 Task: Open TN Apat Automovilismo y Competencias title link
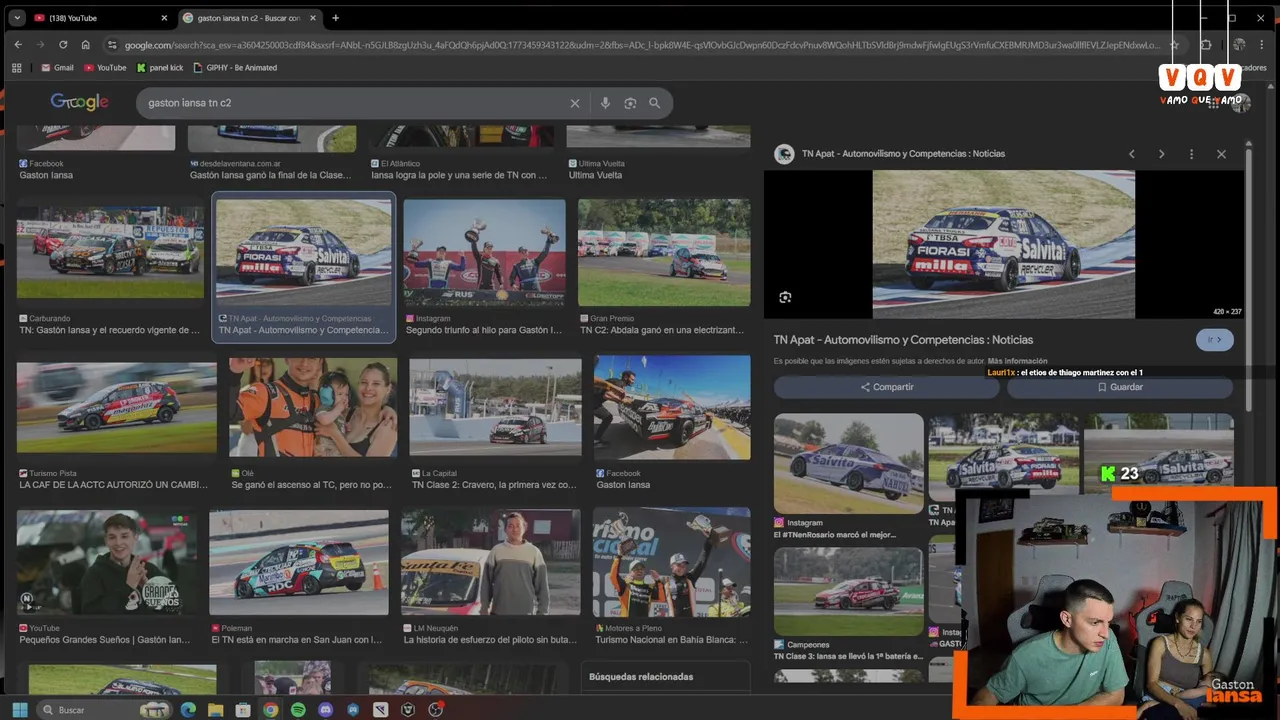tap(903, 340)
